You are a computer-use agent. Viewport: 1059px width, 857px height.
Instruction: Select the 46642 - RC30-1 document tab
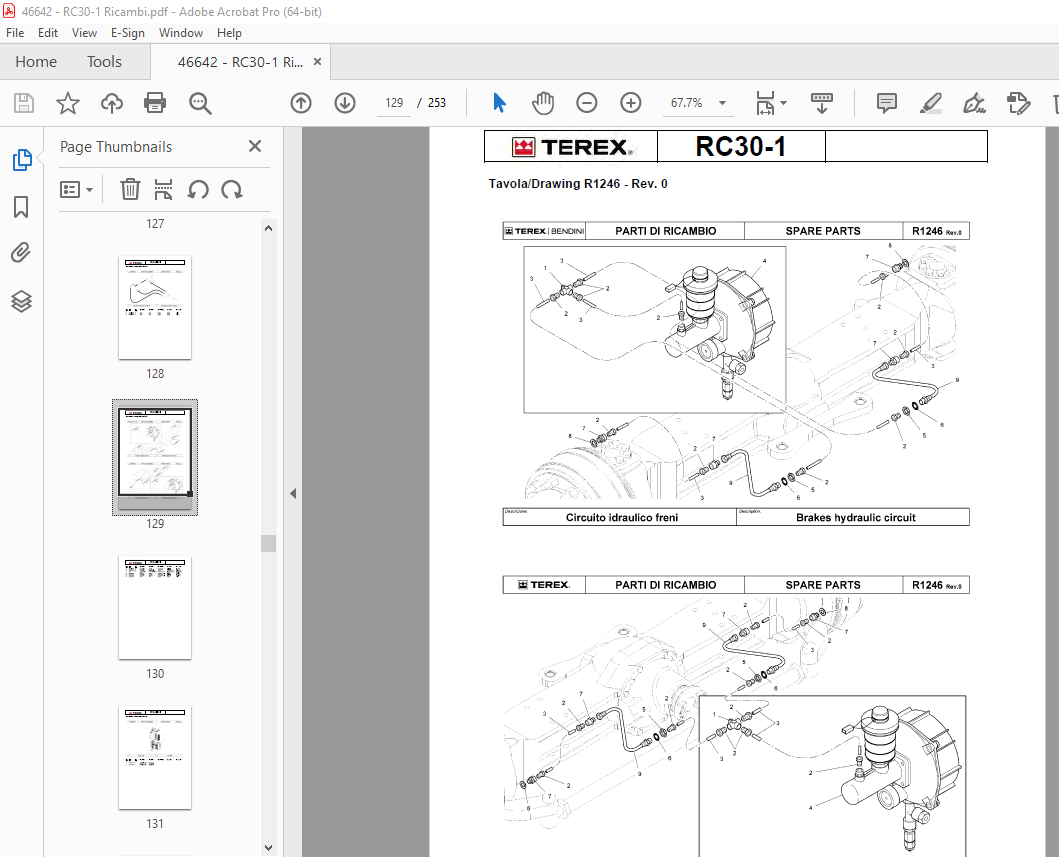pyautogui.click(x=240, y=62)
